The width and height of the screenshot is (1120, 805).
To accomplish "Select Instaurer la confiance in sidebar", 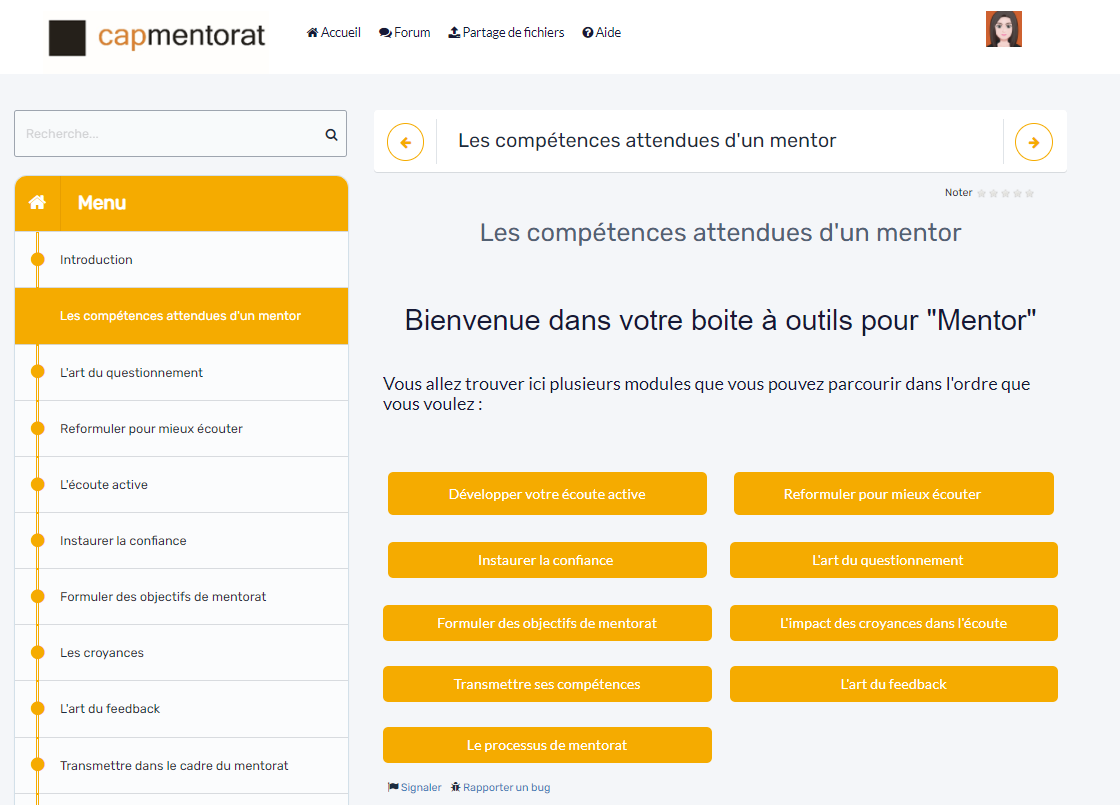I will [123, 541].
